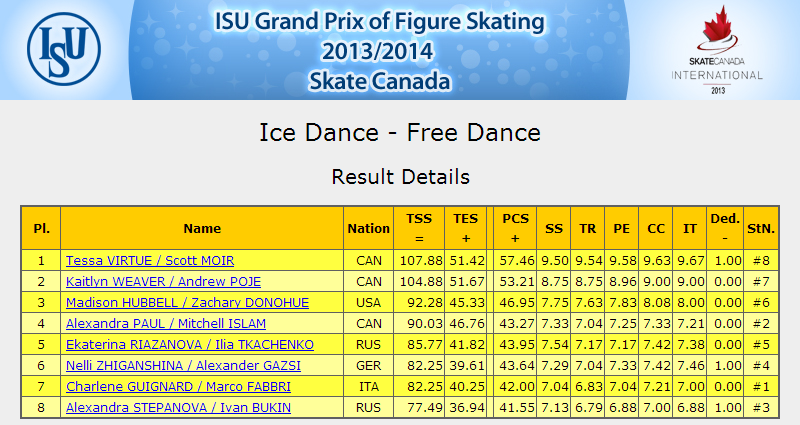Open Alexandra STEPANOVA / Ivan BUKIN link
Viewport: 800px width, 425px height.
click(x=179, y=407)
